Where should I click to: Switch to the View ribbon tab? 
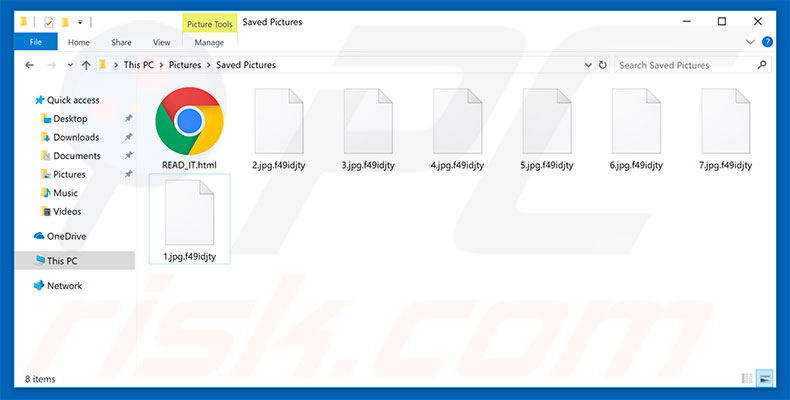(x=161, y=42)
